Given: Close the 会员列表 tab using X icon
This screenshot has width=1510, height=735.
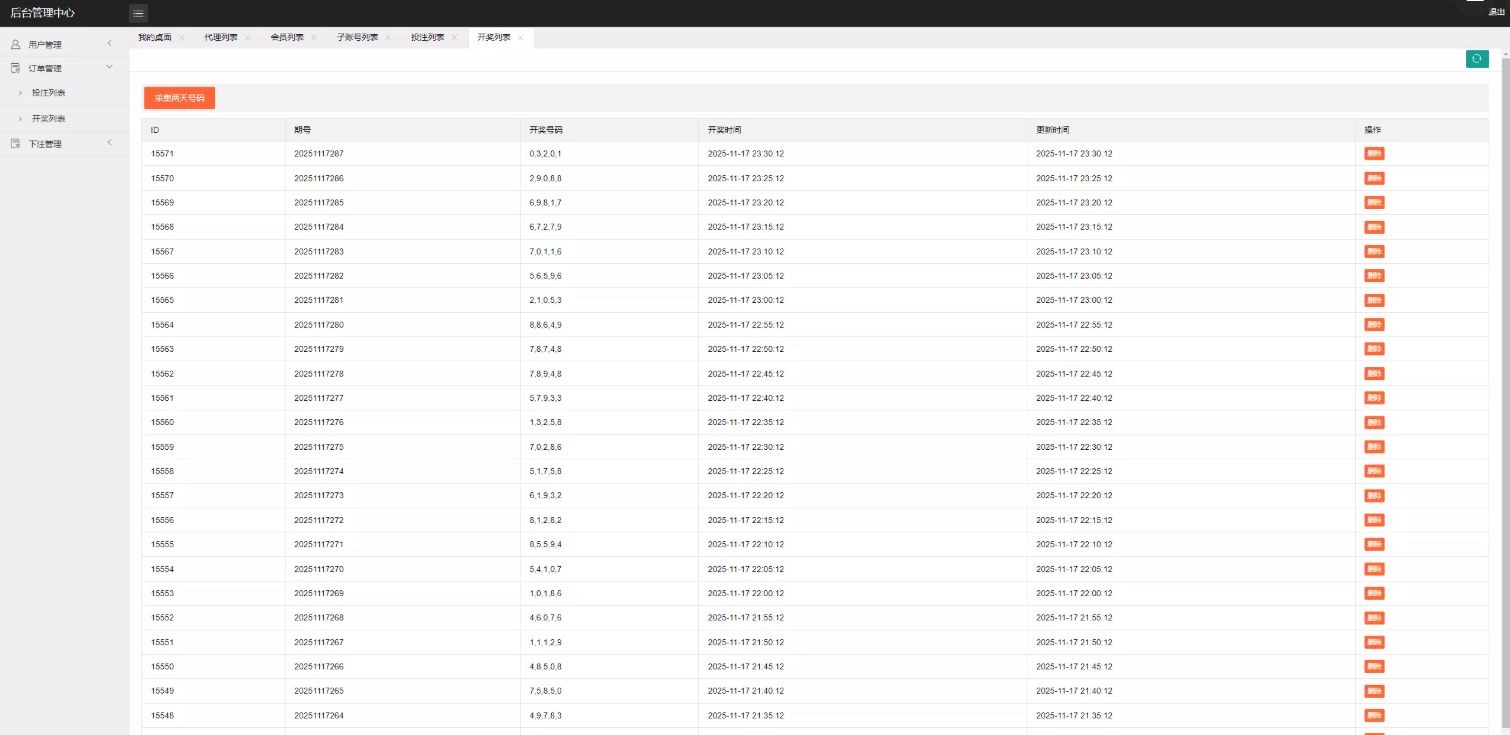Looking at the screenshot, I should [313, 38].
